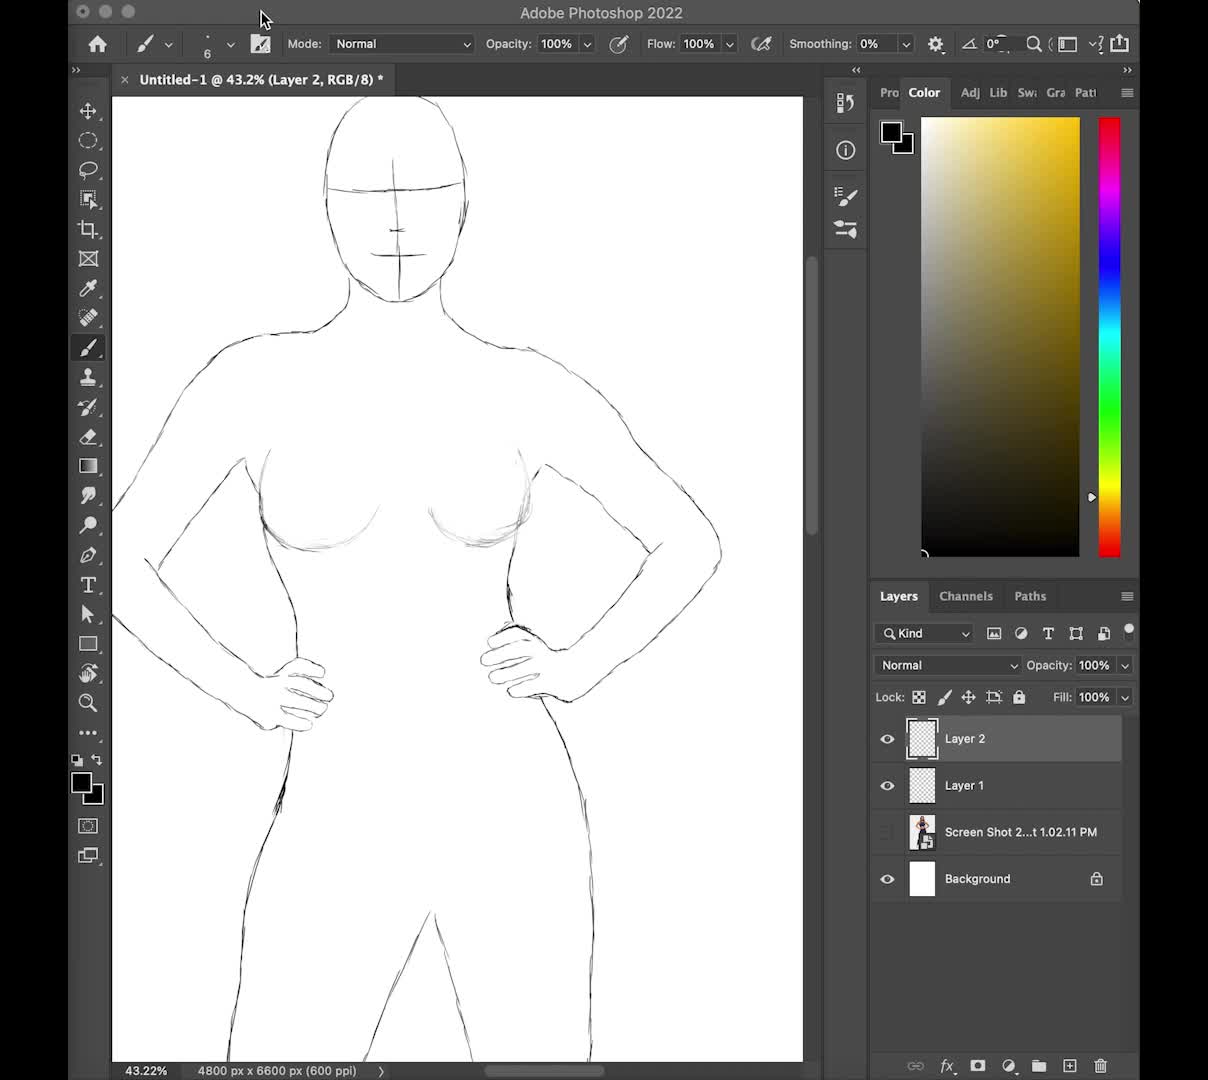The image size is (1208, 1080).
Task: Hide Layer 2 with eye icon
Action: coord(887,739)
